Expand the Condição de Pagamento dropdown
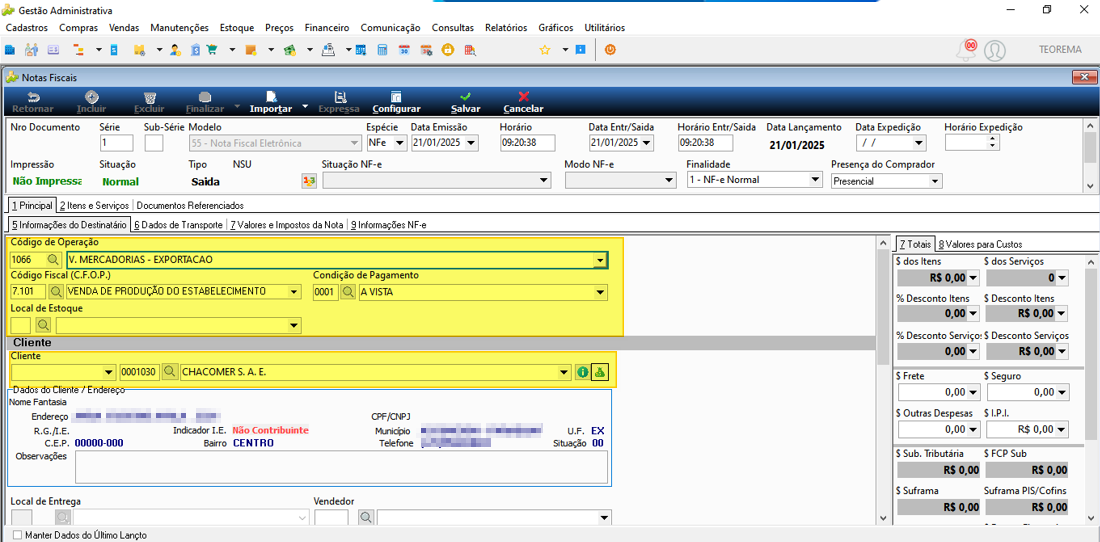Screen dimensions: 1100x542 601,292
